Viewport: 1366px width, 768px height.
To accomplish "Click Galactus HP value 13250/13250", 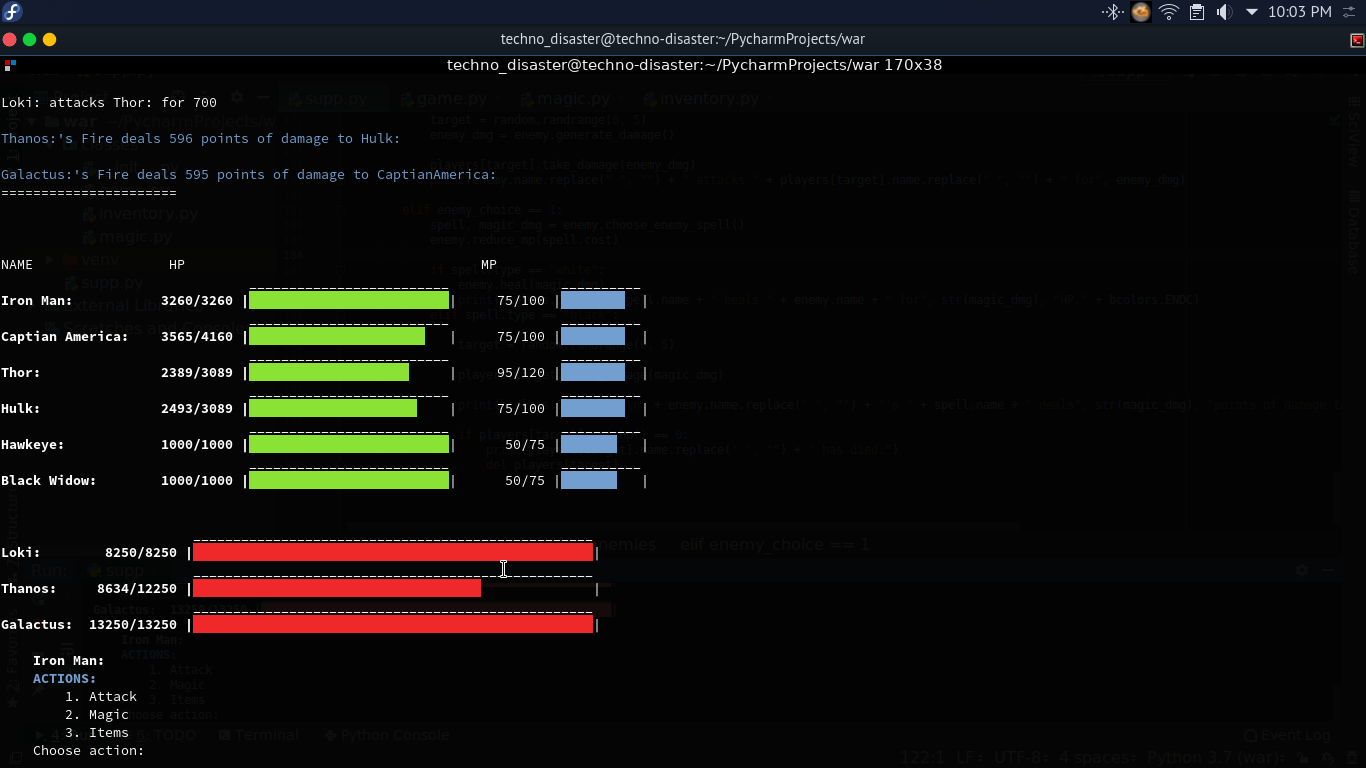I will pos(133,624).
